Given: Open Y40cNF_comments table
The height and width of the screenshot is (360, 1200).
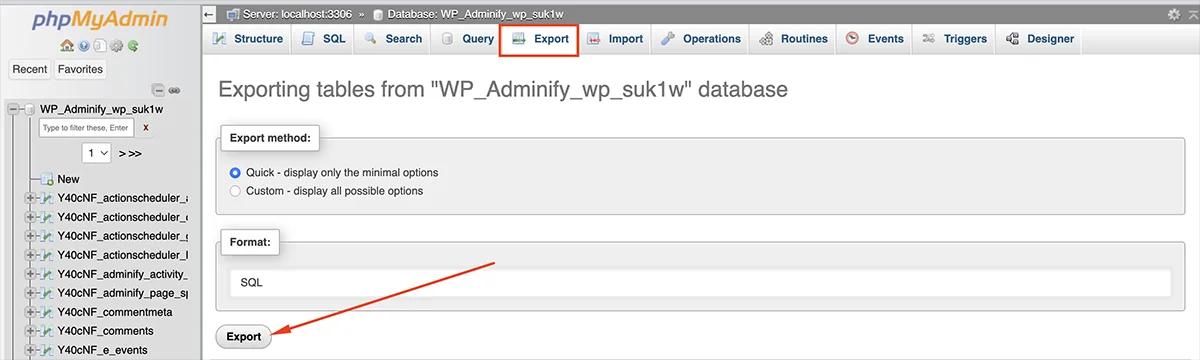Looking at the screenshot, I should pyautogui.click(x=105, y=331).
